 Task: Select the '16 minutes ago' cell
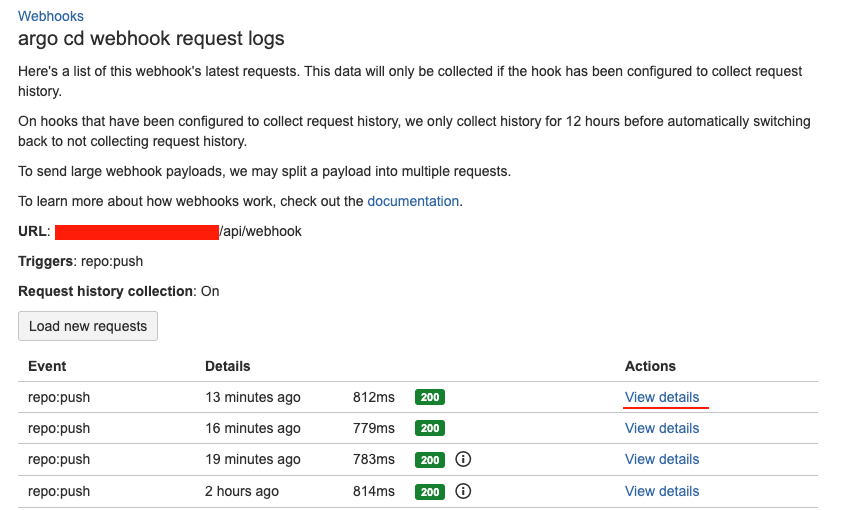tap(253, 428)
